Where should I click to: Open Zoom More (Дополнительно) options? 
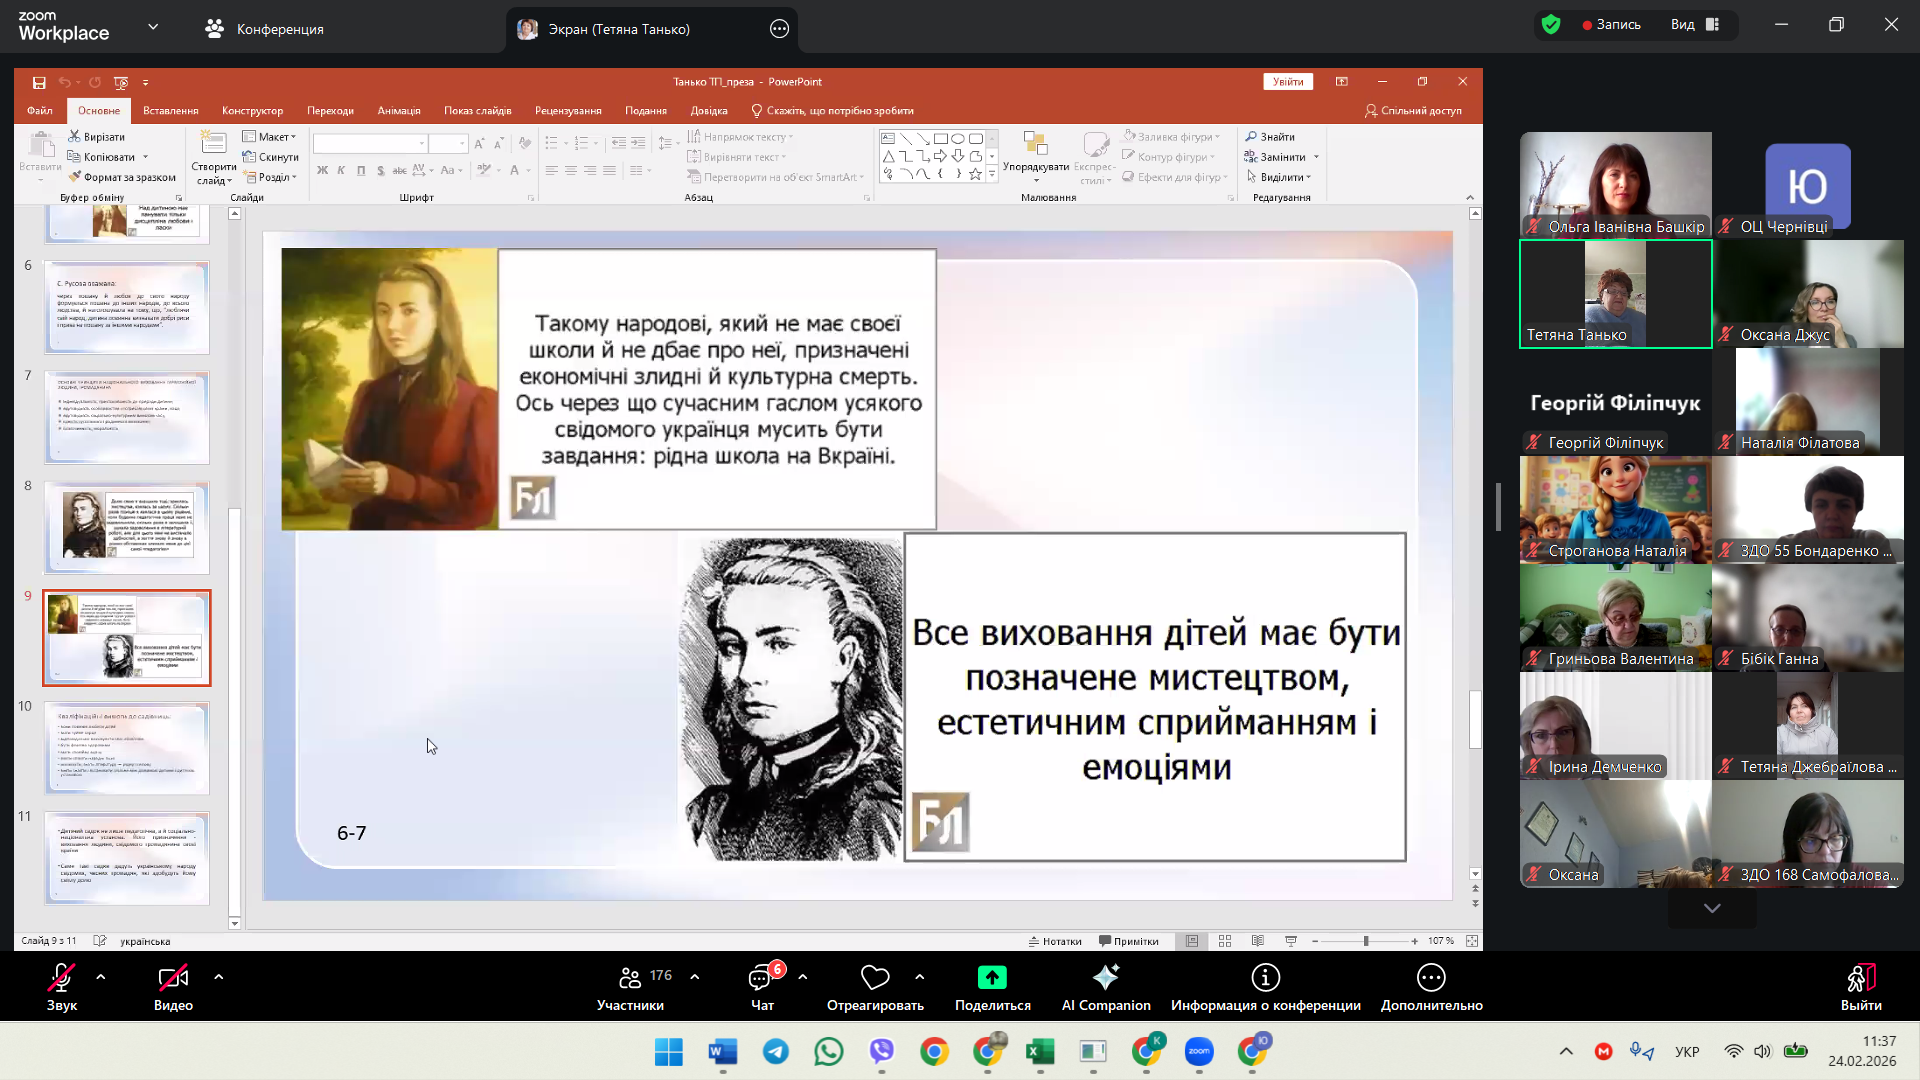pyautogui.click(x=1432, y=986)
